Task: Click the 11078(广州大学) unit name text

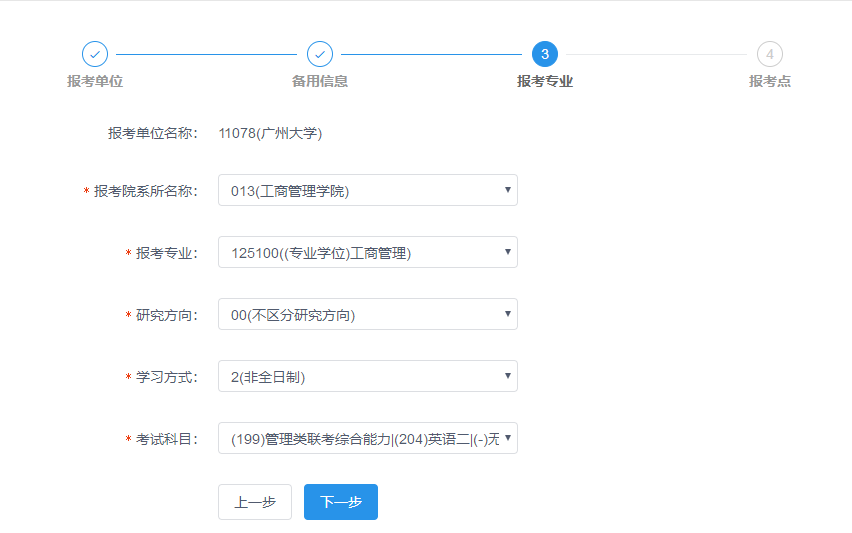Action: (x=270, y=132)
